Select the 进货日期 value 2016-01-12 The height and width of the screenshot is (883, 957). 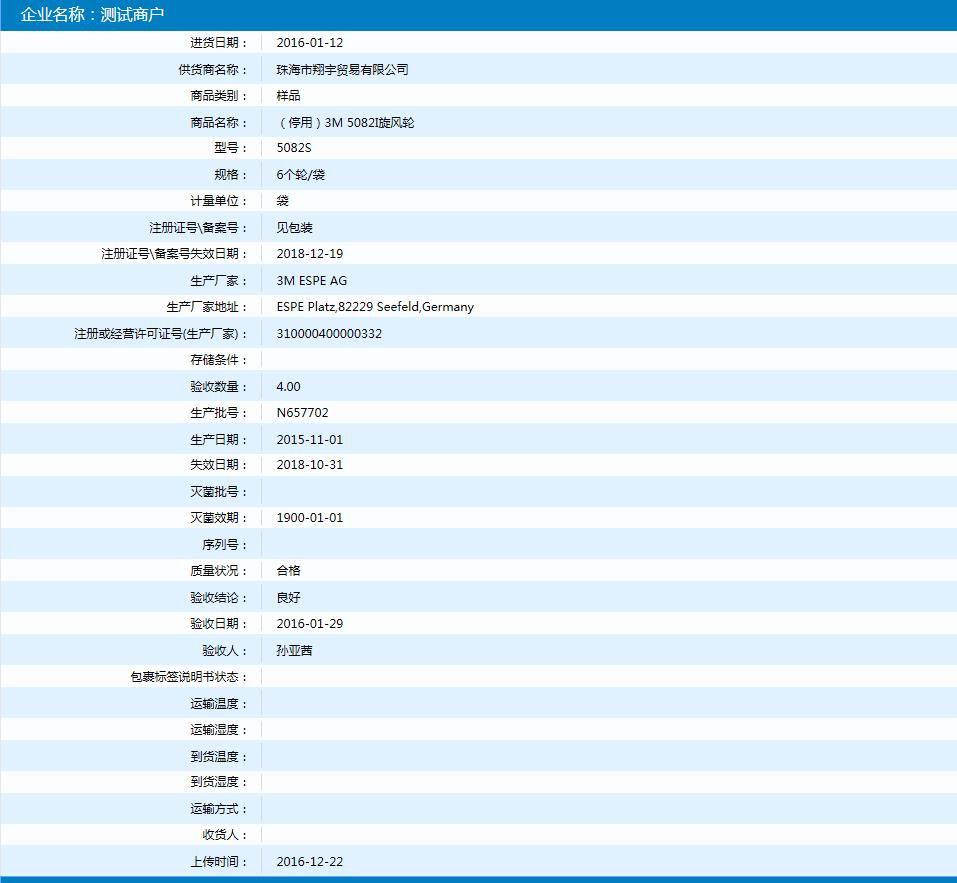pyautogui.click(x=309, y=43)
